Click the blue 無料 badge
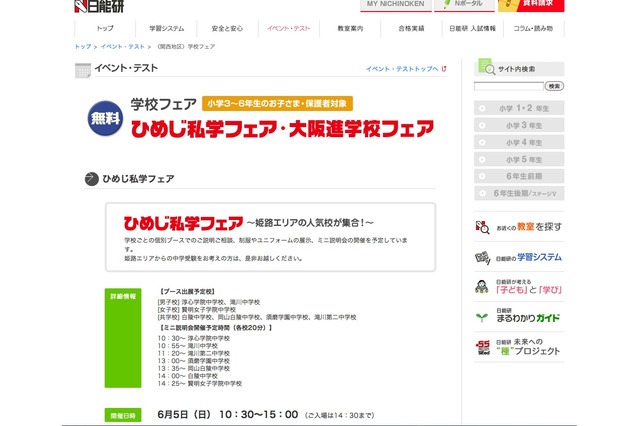Viewport: 640px width, 426px height. (x=105, y=118)
